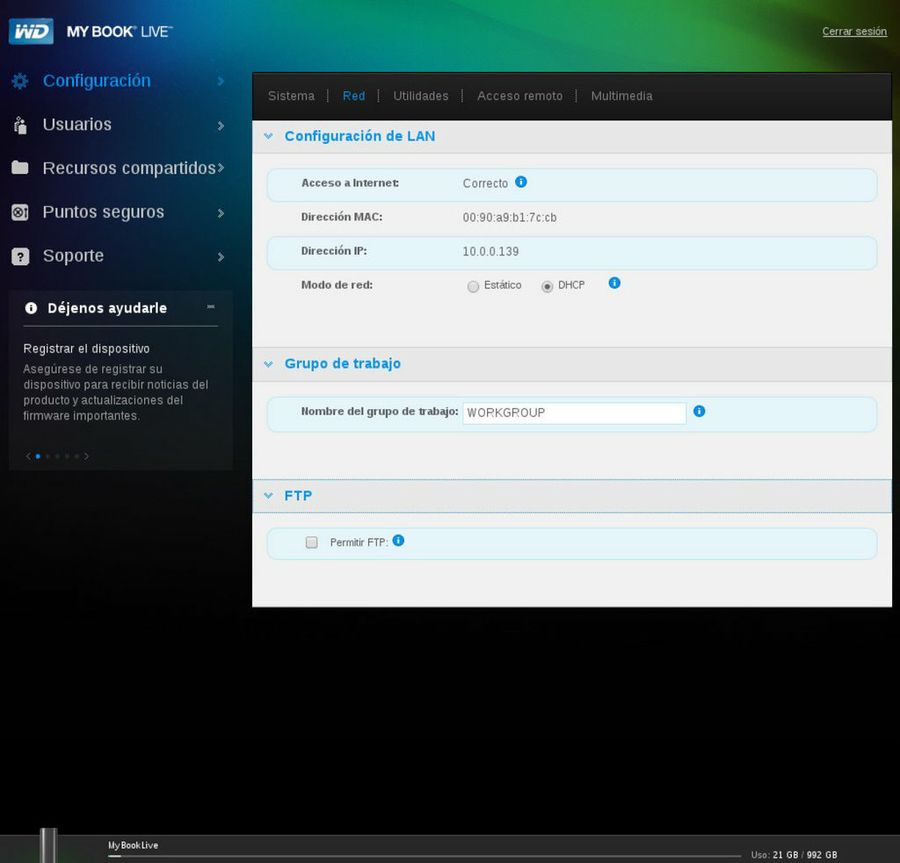
Task: Switch to the Utilidades tab
Action: point(420,96)
